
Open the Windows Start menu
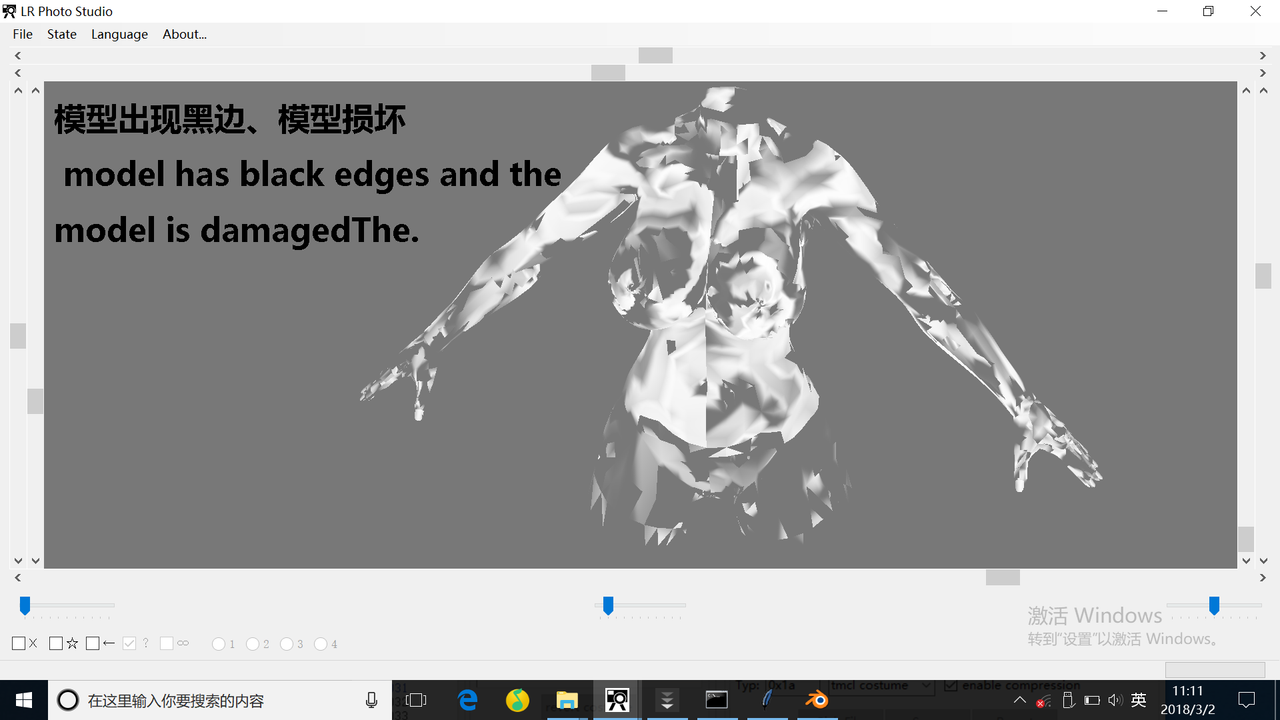tap(24, 700)
